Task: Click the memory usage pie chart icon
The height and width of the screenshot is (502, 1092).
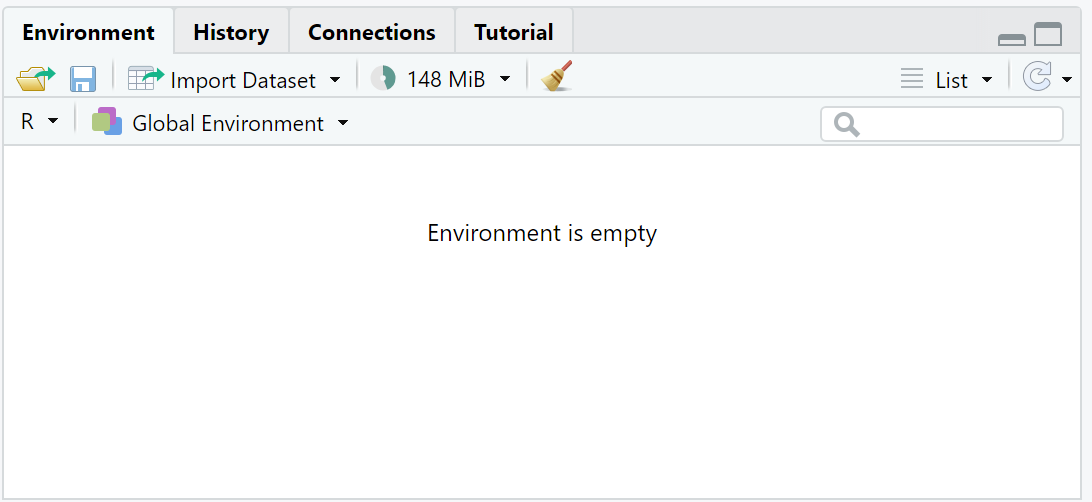Action: [x=383, y=79]
